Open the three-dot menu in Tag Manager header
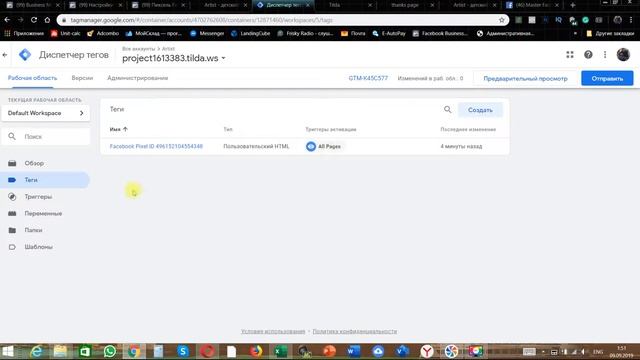640x360 pixels. click(x=605, y=54)
